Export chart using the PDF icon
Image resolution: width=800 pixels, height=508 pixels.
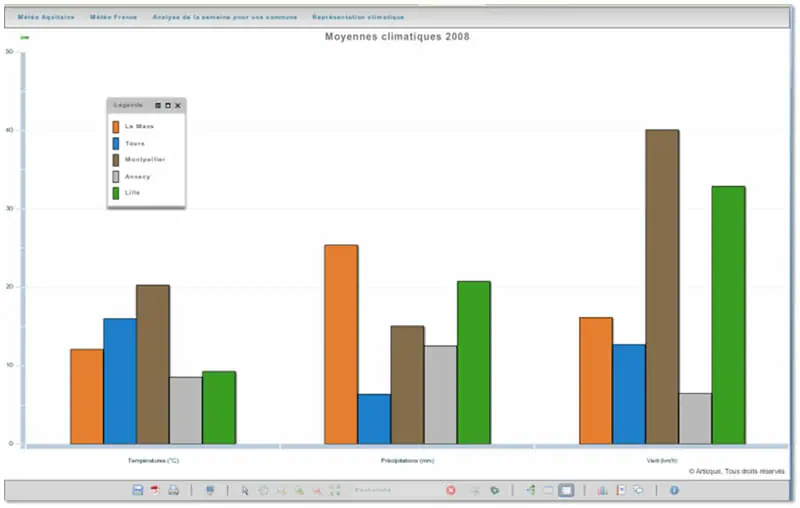click(155, 490)
